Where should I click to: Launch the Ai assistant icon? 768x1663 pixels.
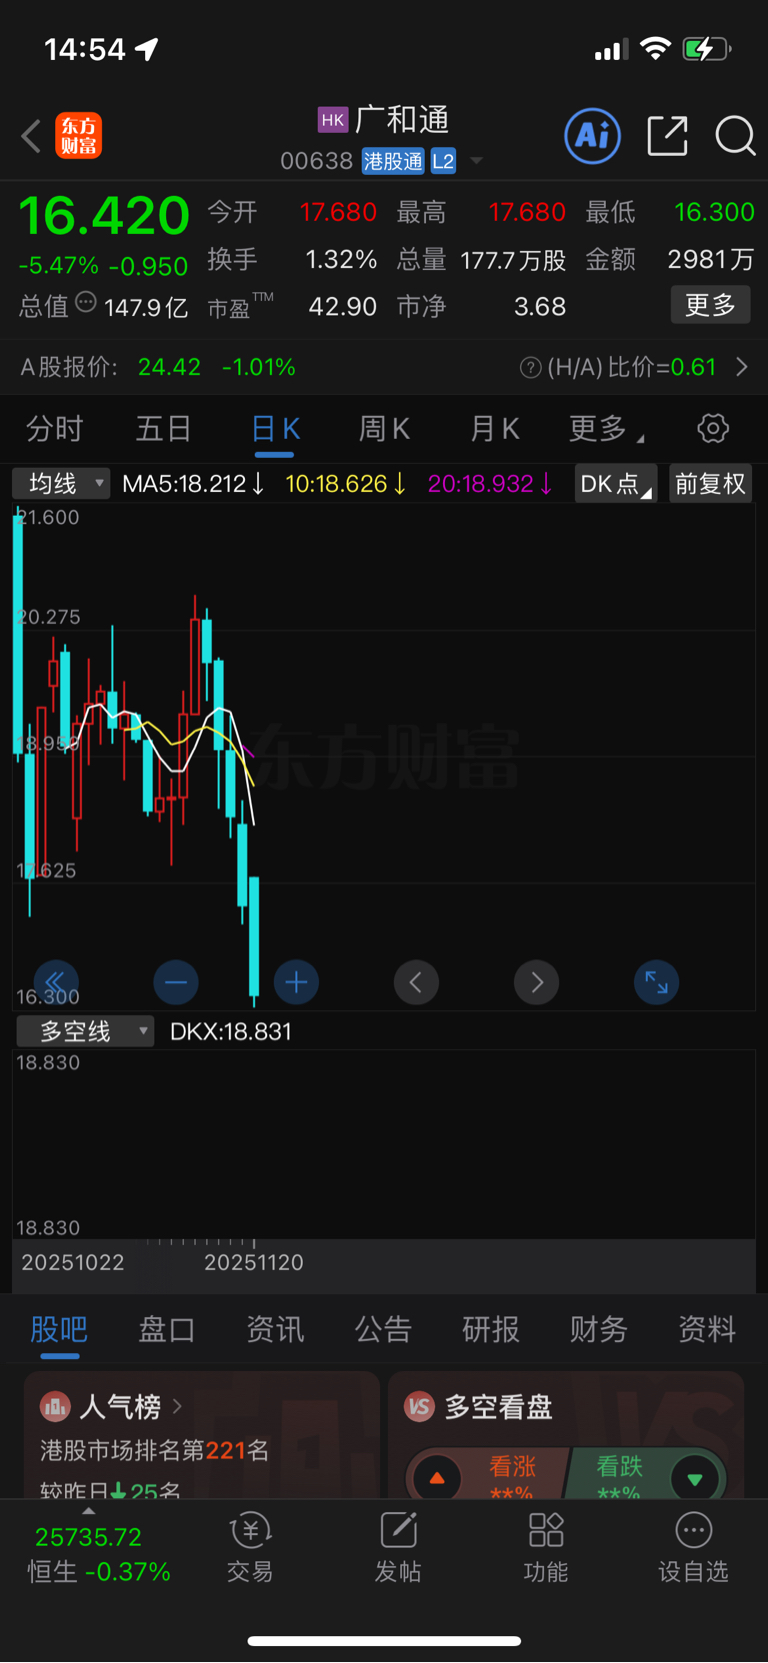pos(593,135)
